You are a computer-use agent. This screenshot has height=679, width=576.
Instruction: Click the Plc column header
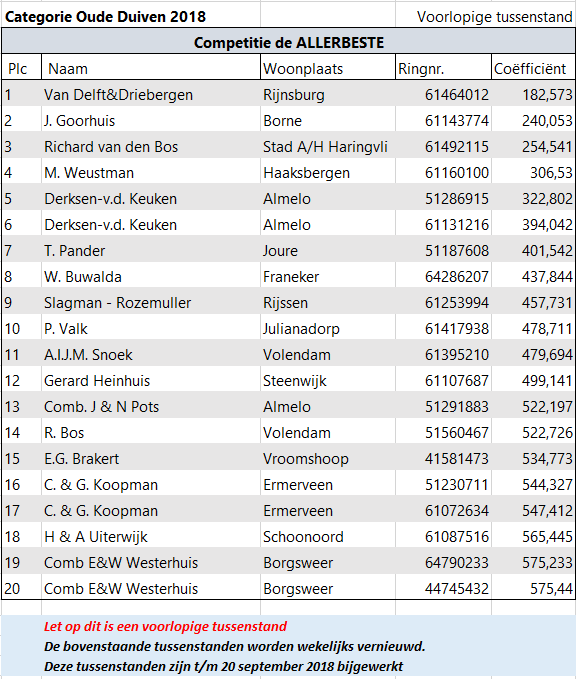pos(22,68)
